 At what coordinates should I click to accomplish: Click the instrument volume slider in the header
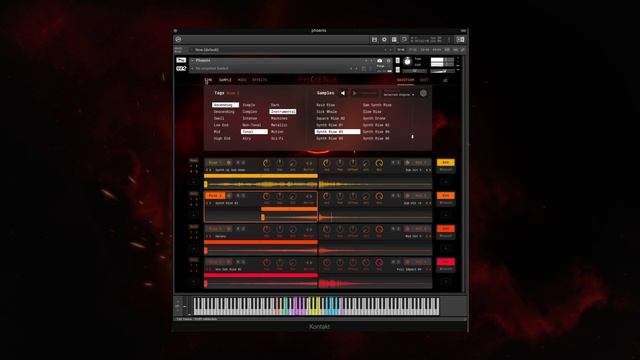pos(441,71)
